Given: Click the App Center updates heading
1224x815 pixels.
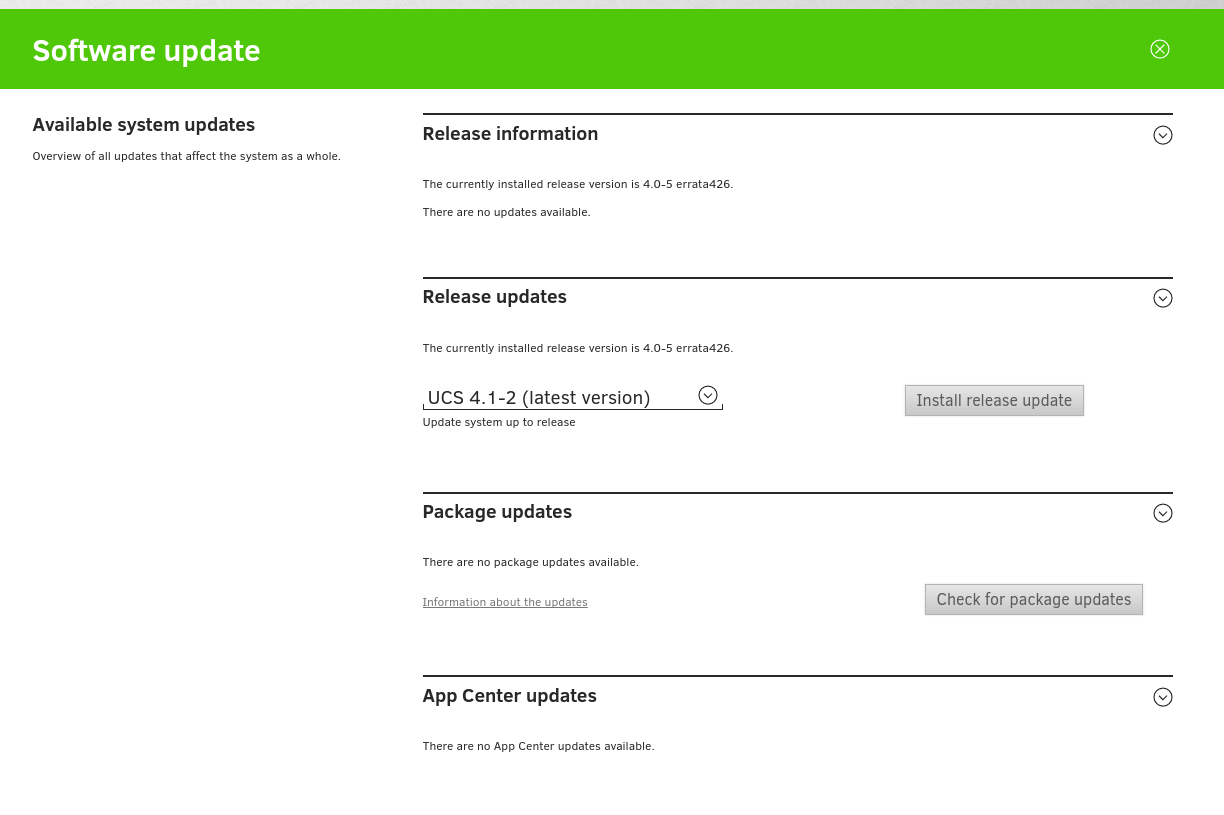Looking at the screenshot, I should [x=509, y=696].
